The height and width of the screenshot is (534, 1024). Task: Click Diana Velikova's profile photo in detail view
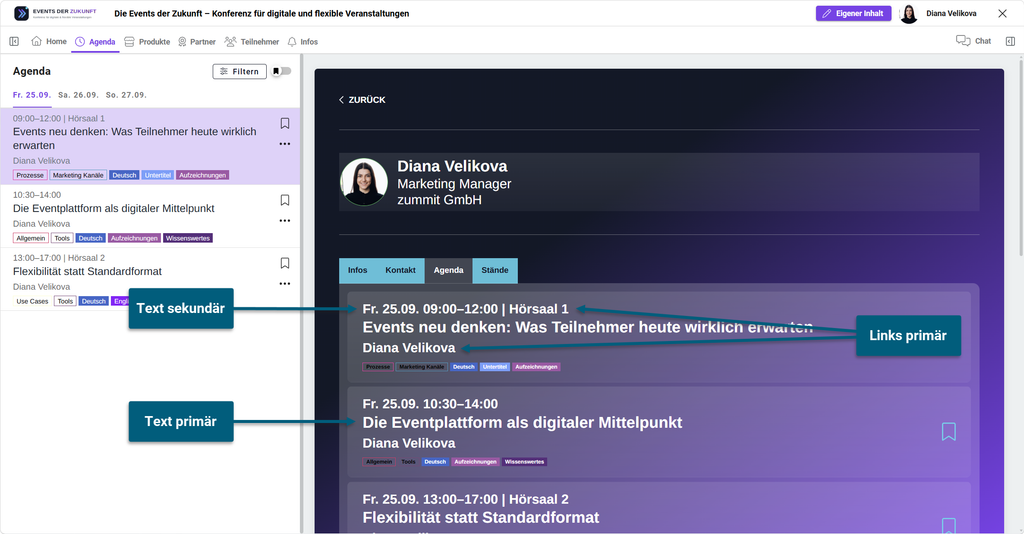[x=364, y=181]
